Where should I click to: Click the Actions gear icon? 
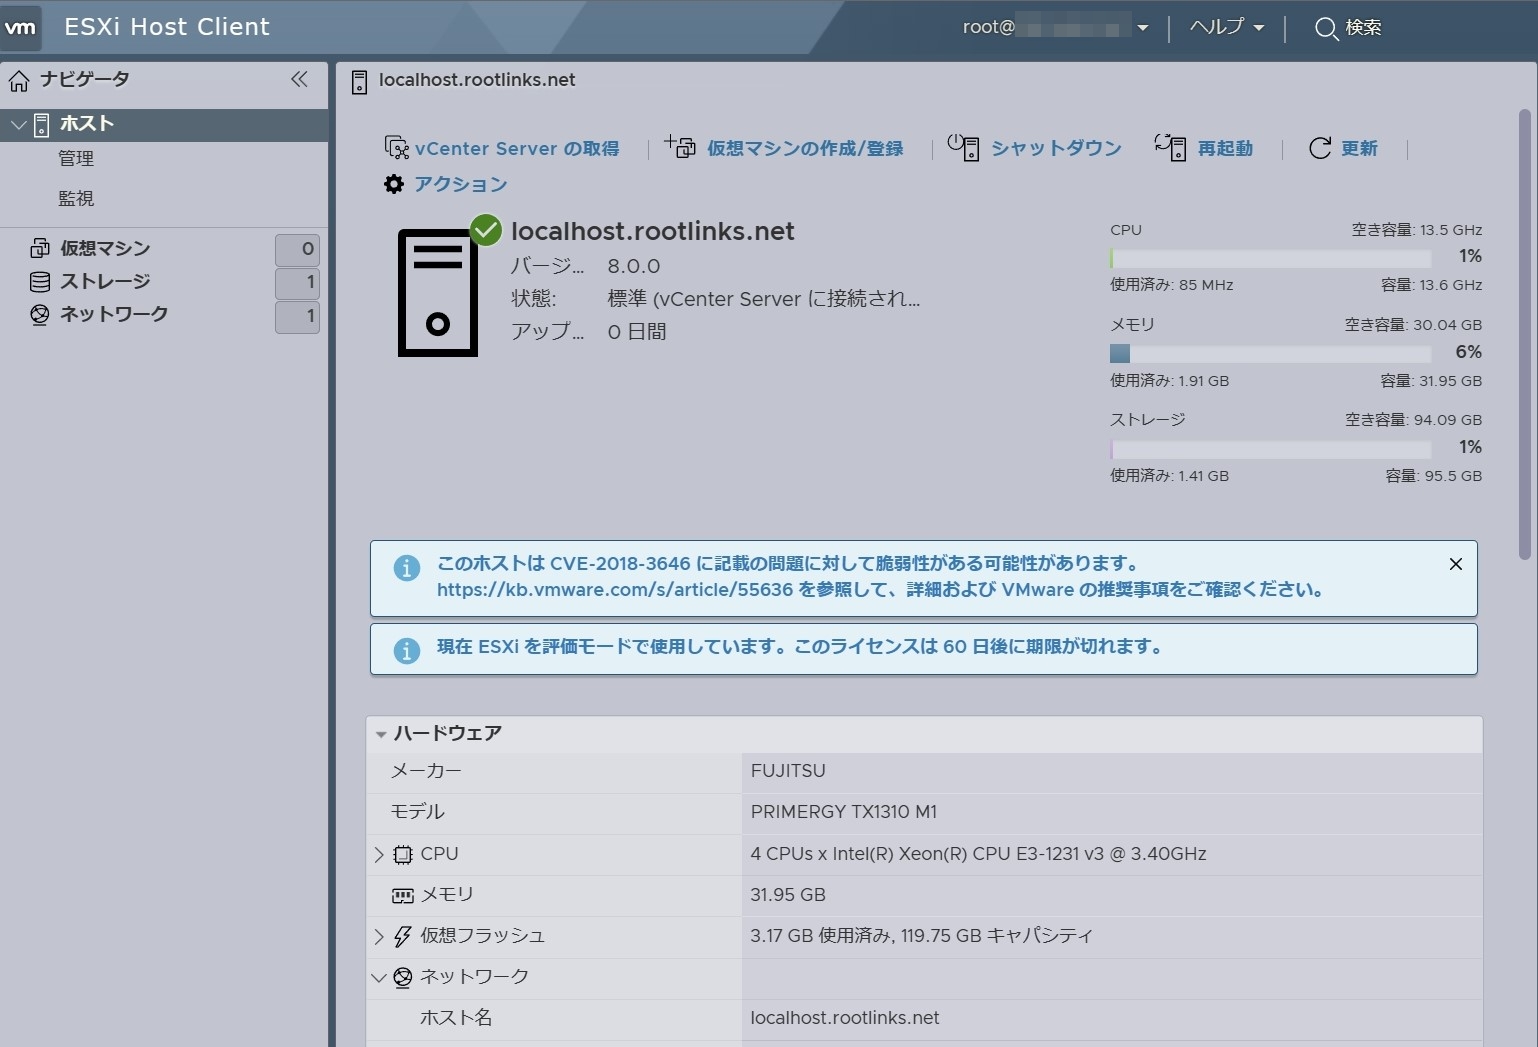tap(394, 184)
